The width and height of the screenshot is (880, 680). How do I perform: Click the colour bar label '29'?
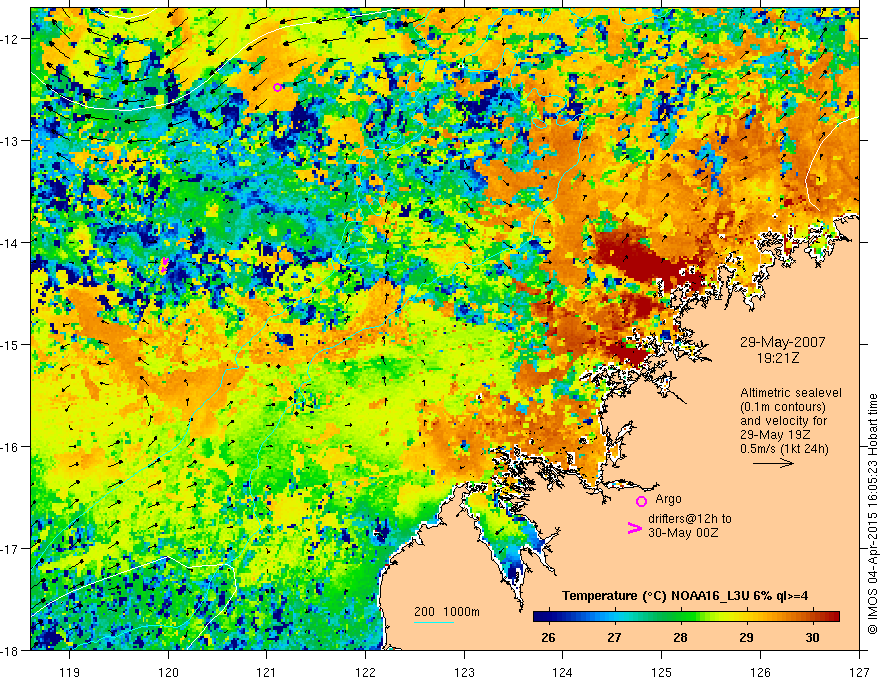(746, 637)
